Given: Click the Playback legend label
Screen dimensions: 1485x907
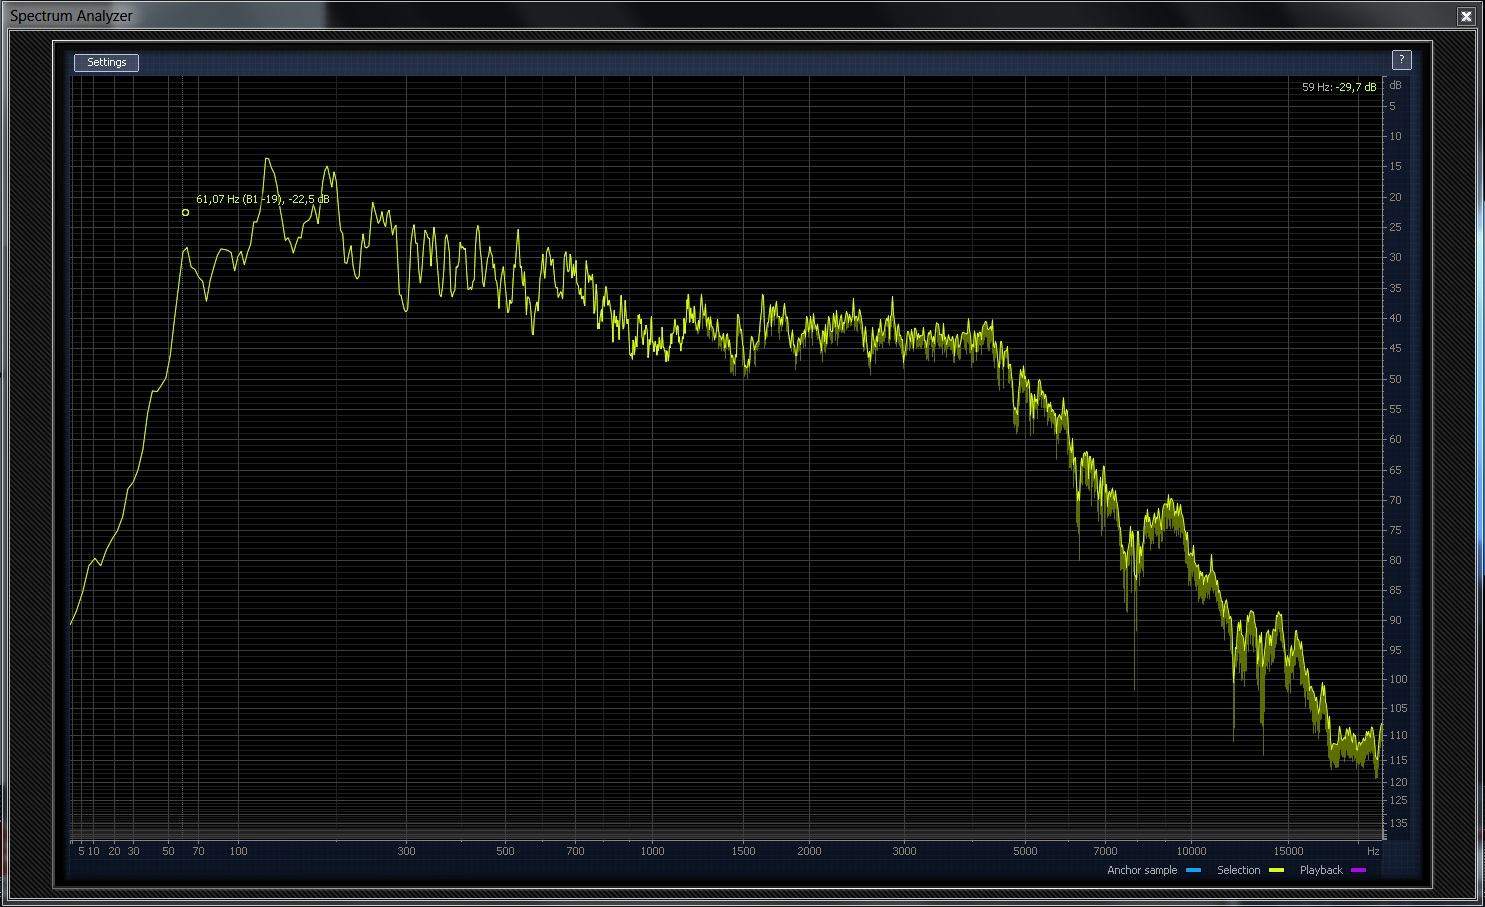Looking at the screenshot, I should [1320, 870].
